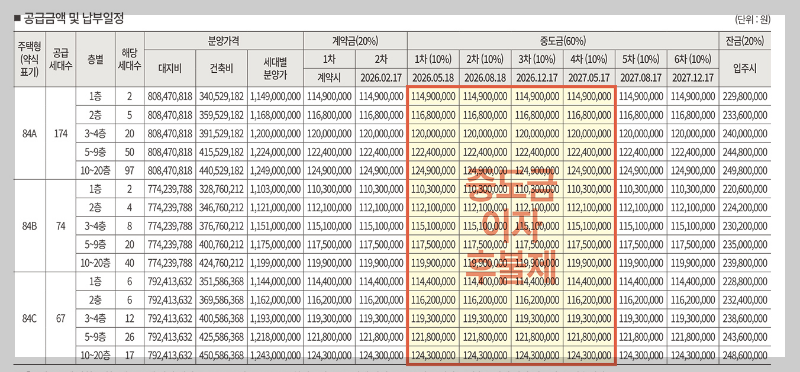
Task: Click the '2027.05.17' date cell
Action: (x=589, y=78)
